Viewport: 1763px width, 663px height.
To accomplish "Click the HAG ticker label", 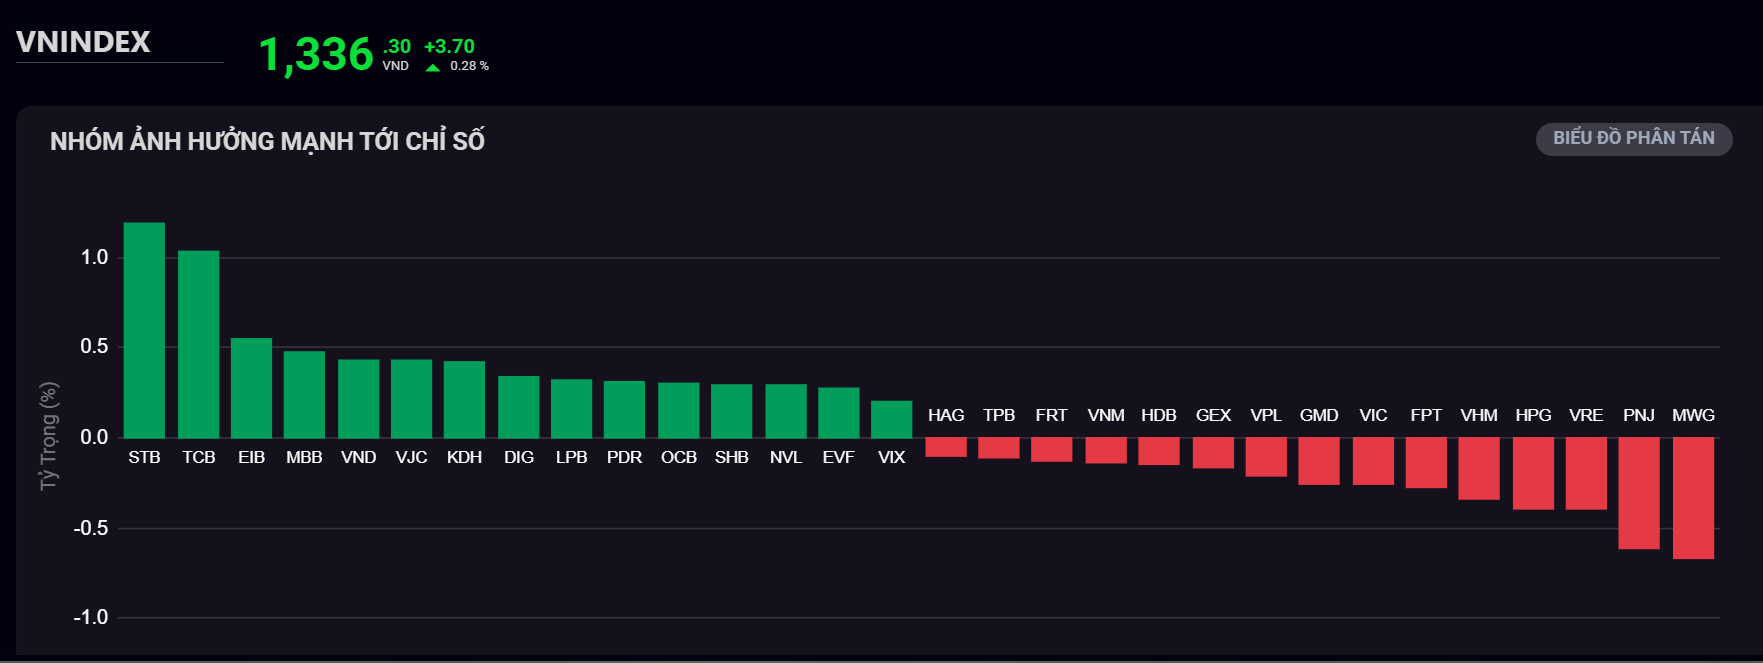I will [946, 415].
